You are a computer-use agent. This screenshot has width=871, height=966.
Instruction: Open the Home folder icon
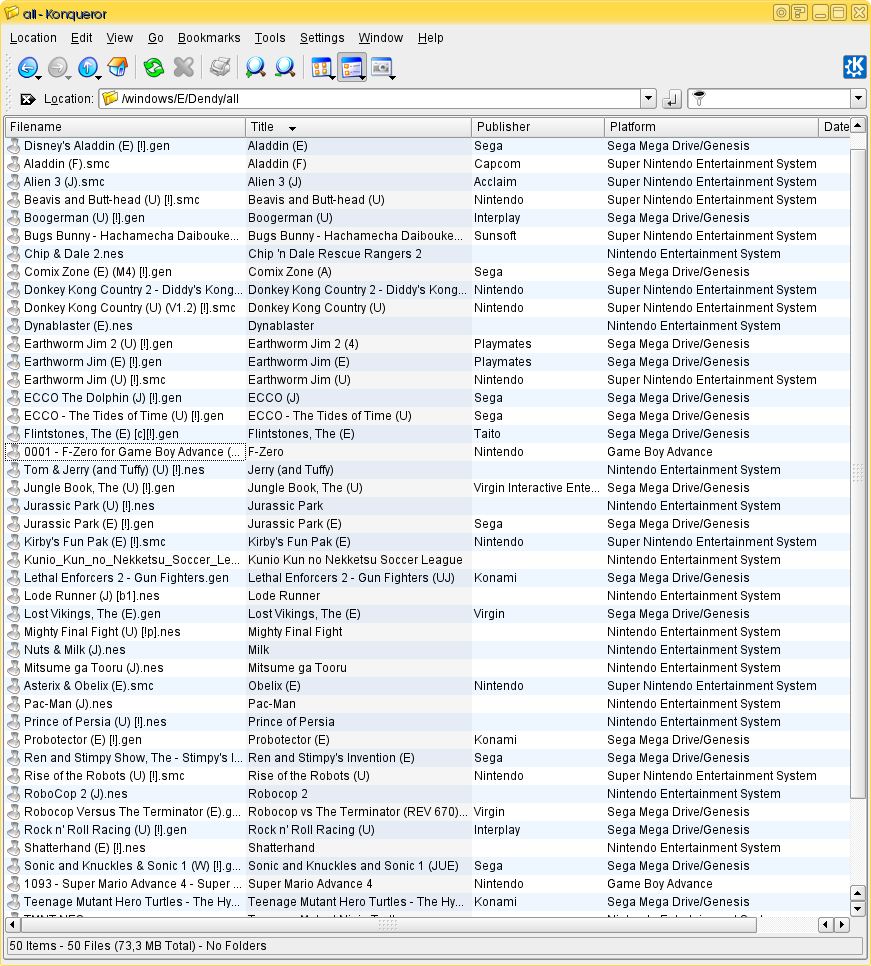[117, 67]
